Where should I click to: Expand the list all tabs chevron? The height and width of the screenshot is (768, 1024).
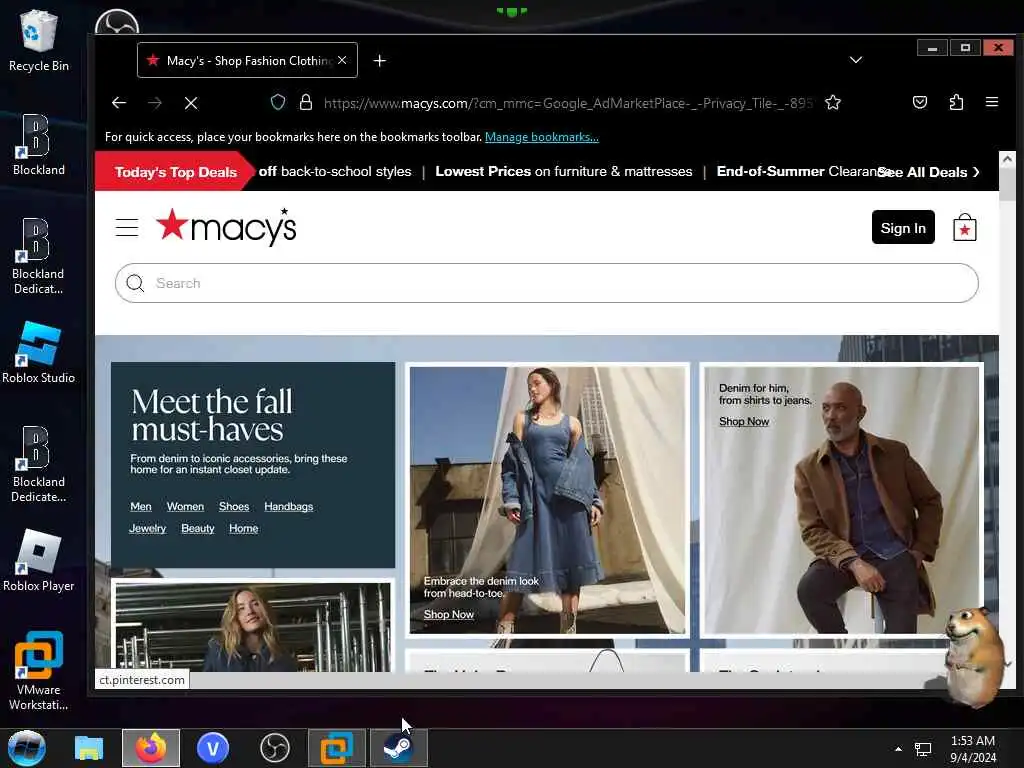856,60
